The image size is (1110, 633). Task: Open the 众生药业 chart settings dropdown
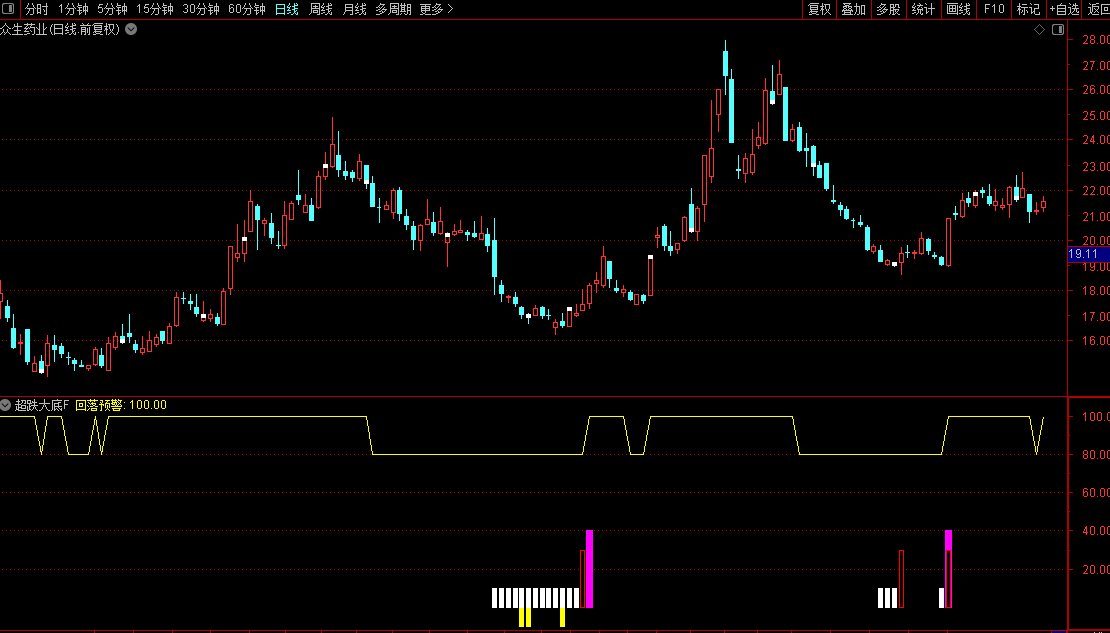131,30
